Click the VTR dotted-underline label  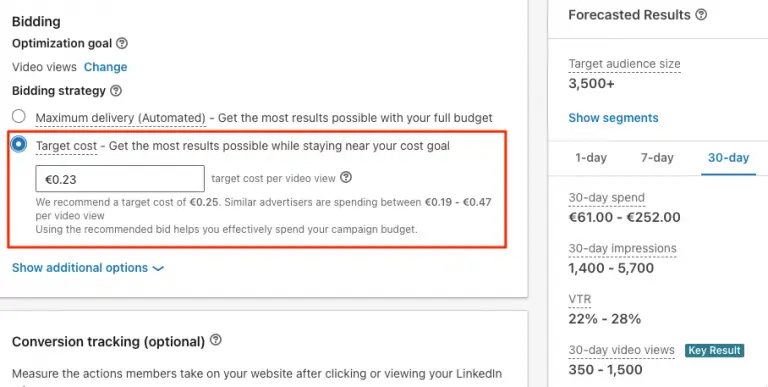point(580,299)
